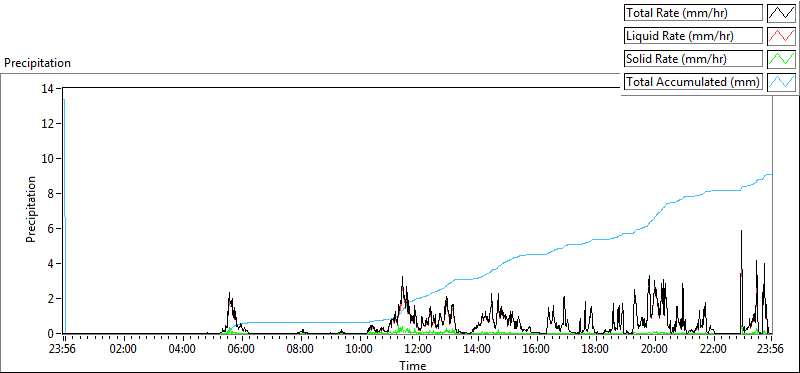Image resolution: width=800 pixels, height=373 pixels.
Task: Click the Precipitation chart title
Action: 37,63
